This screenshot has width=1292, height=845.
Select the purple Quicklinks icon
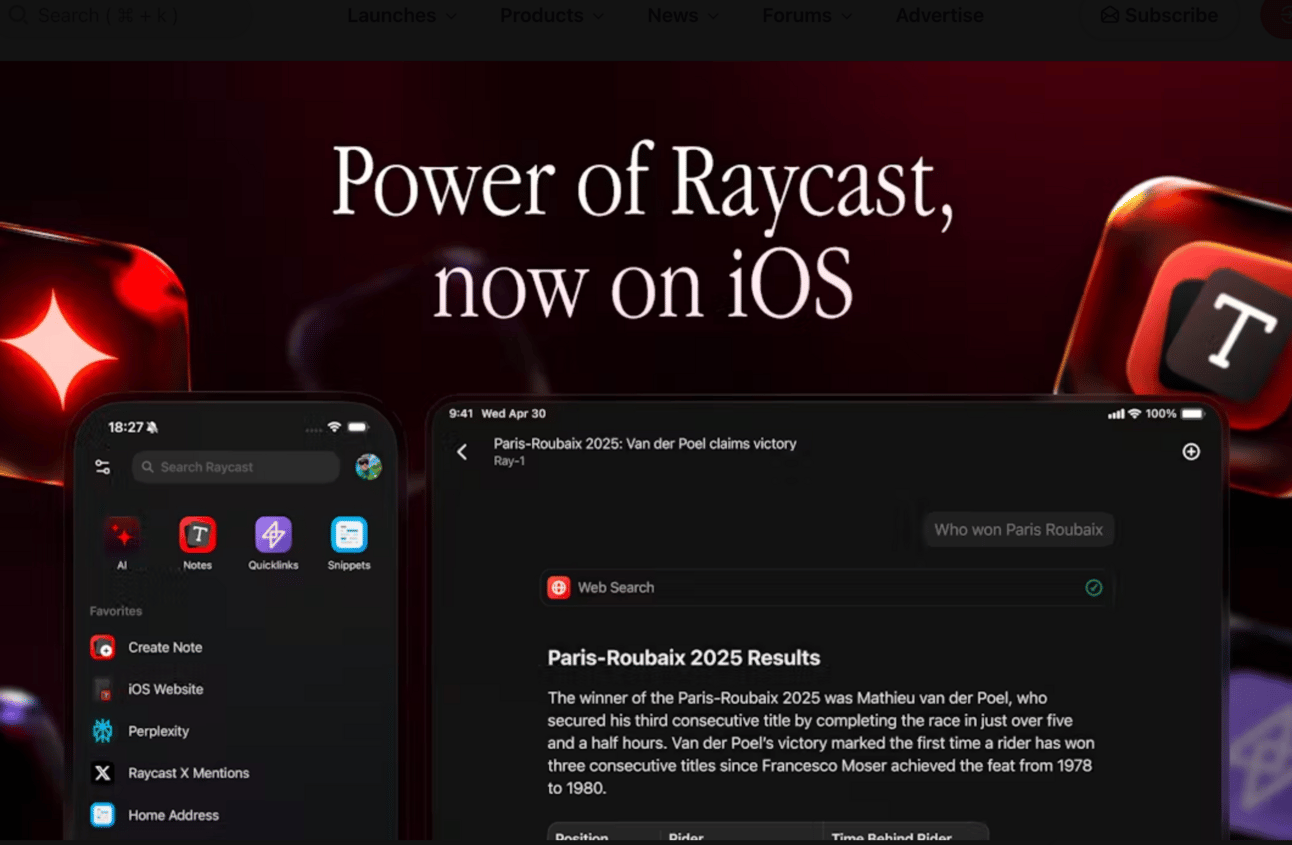(273, 536)
